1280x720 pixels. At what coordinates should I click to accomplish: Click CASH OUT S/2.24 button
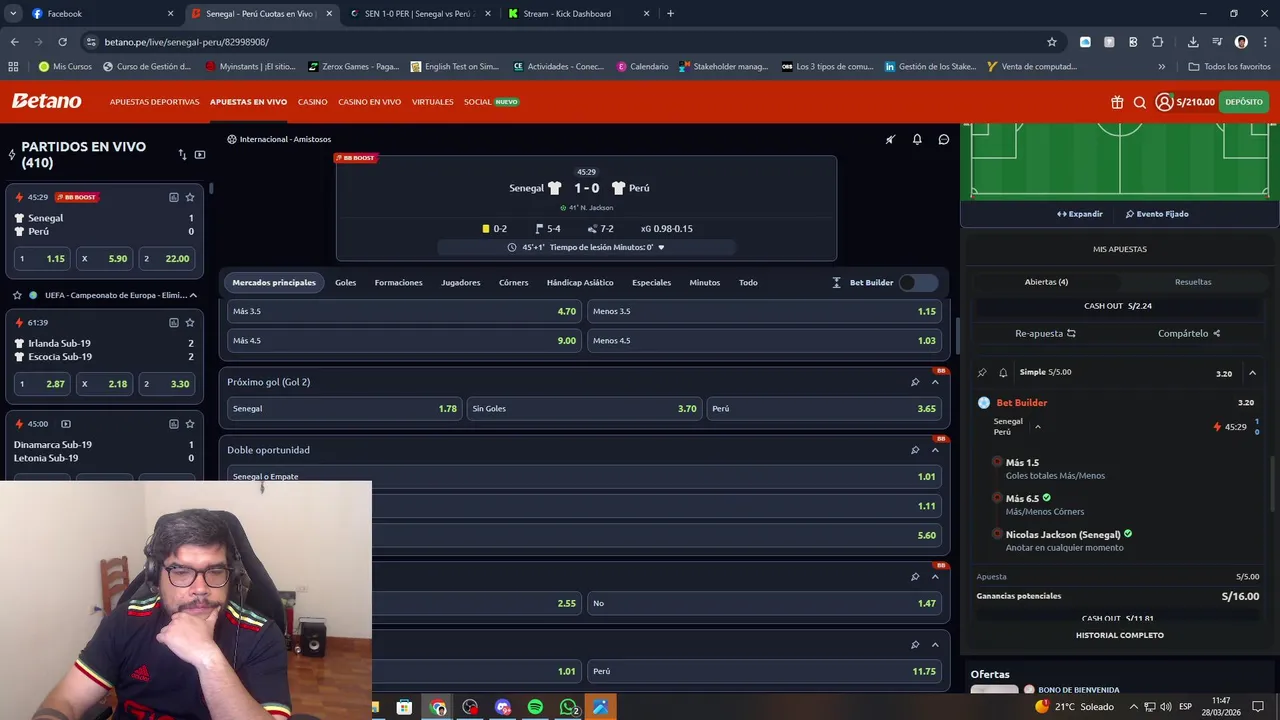[1118, 306]
